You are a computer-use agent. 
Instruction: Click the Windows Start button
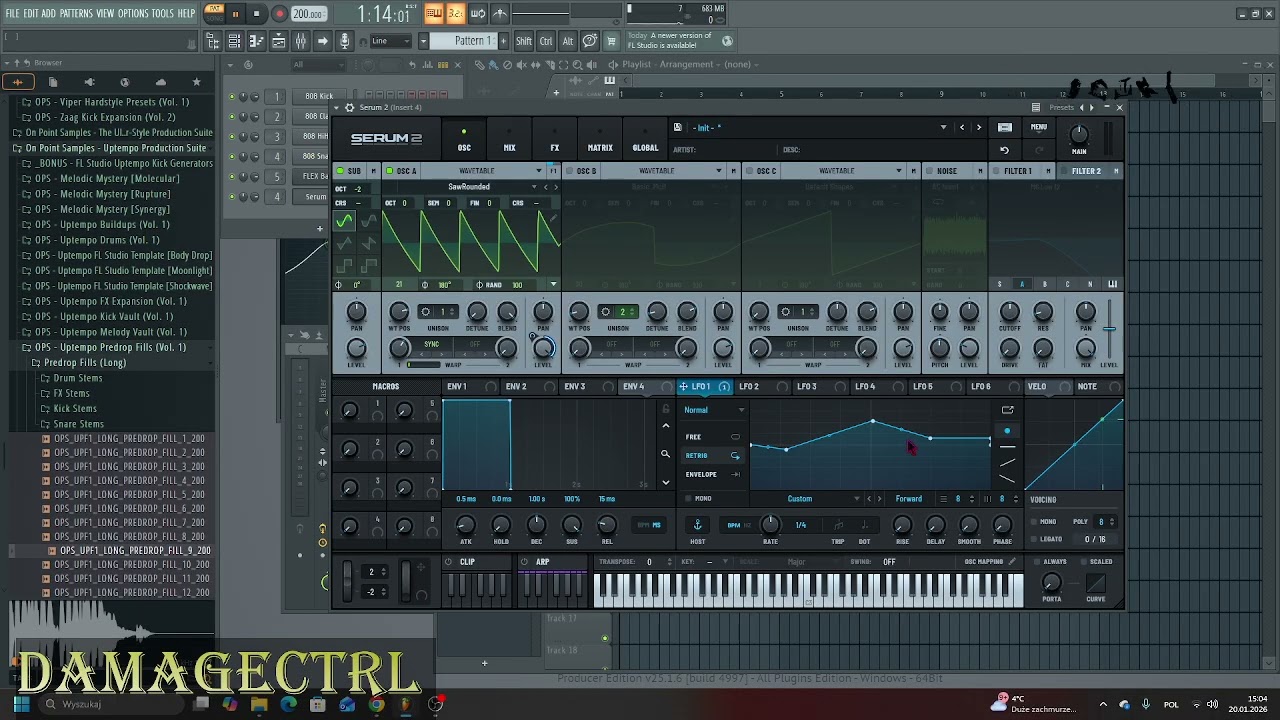point(21,704)
